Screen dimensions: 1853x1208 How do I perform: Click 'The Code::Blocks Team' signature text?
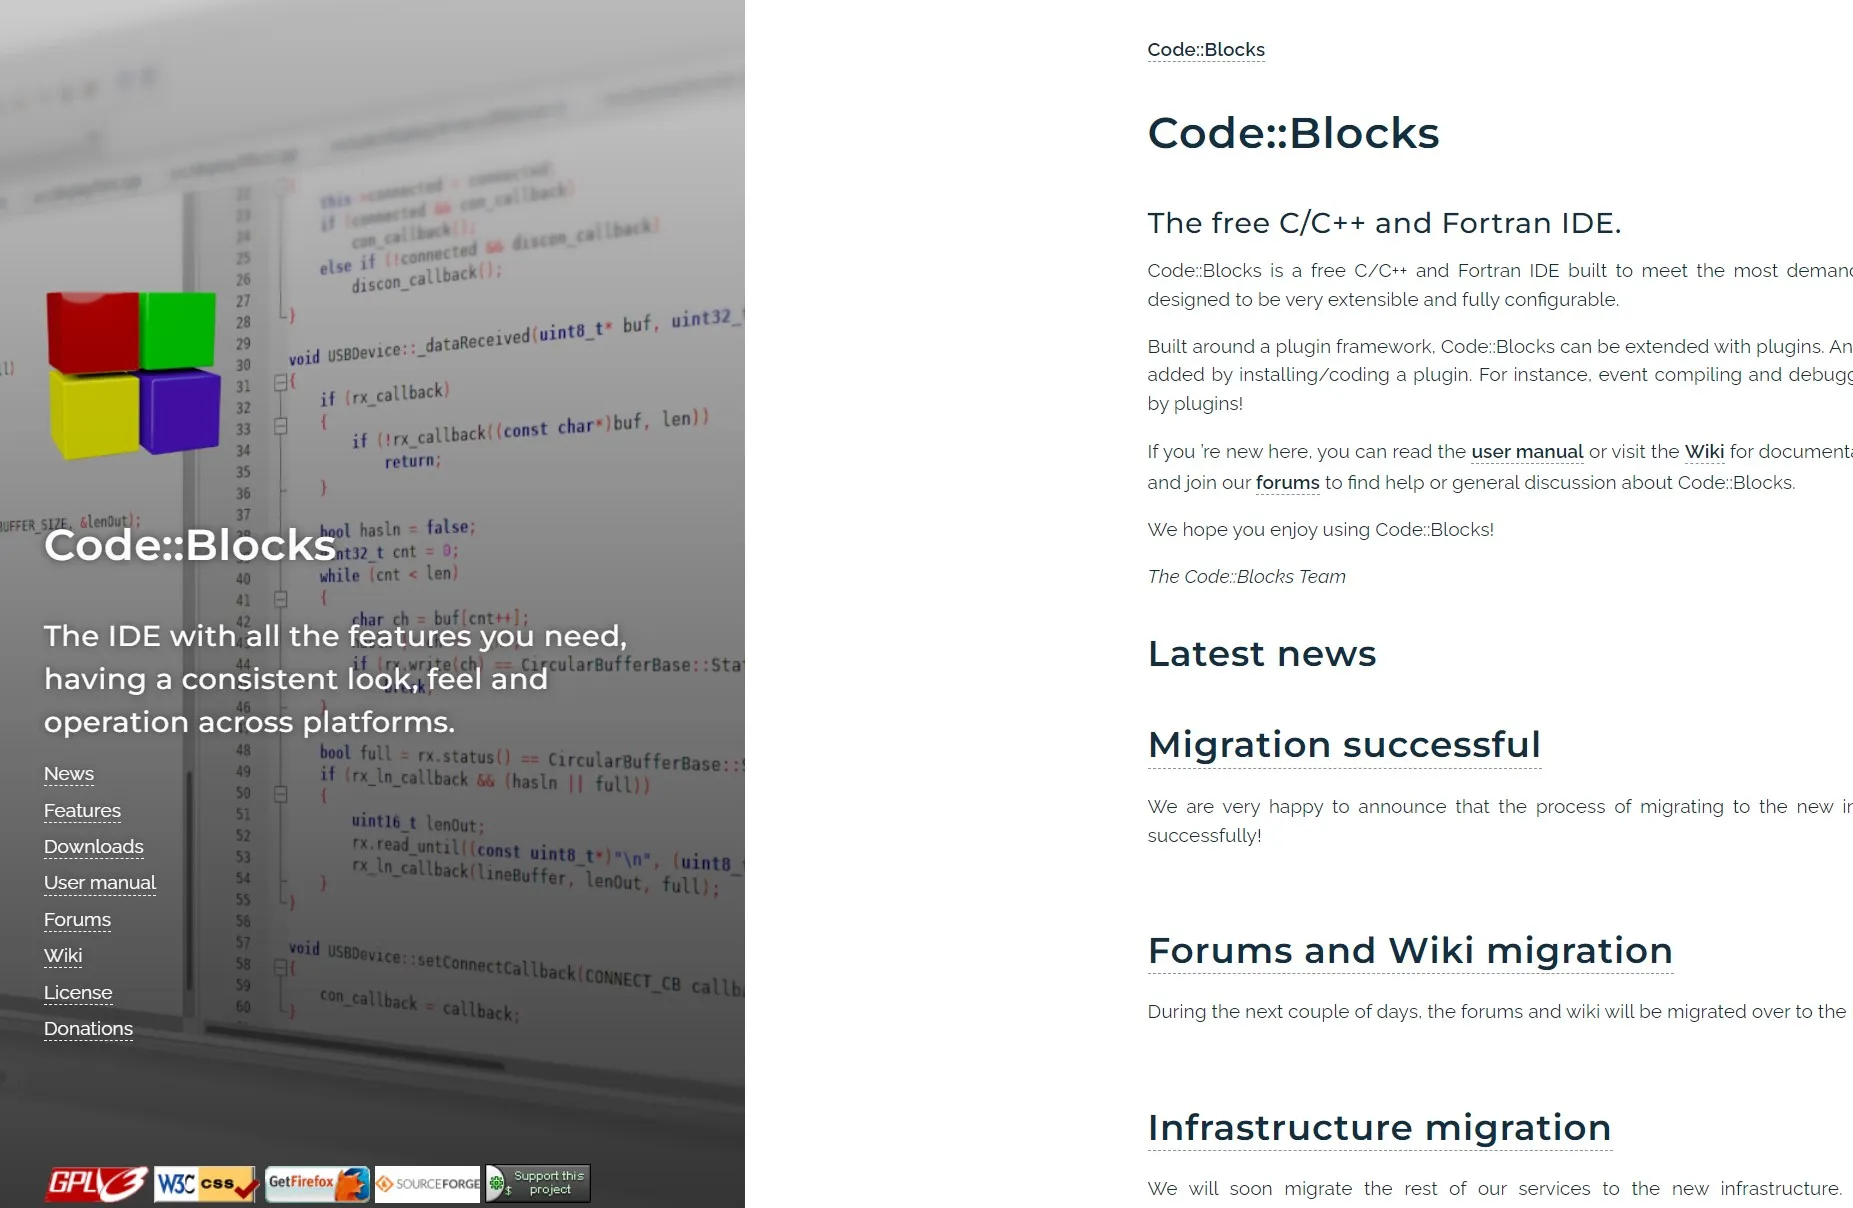(1247, 577)
